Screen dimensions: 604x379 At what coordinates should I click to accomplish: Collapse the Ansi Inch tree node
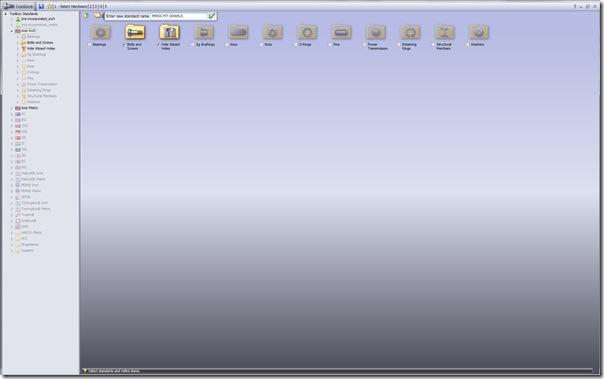pyautogui.click(x=12, y=31)
